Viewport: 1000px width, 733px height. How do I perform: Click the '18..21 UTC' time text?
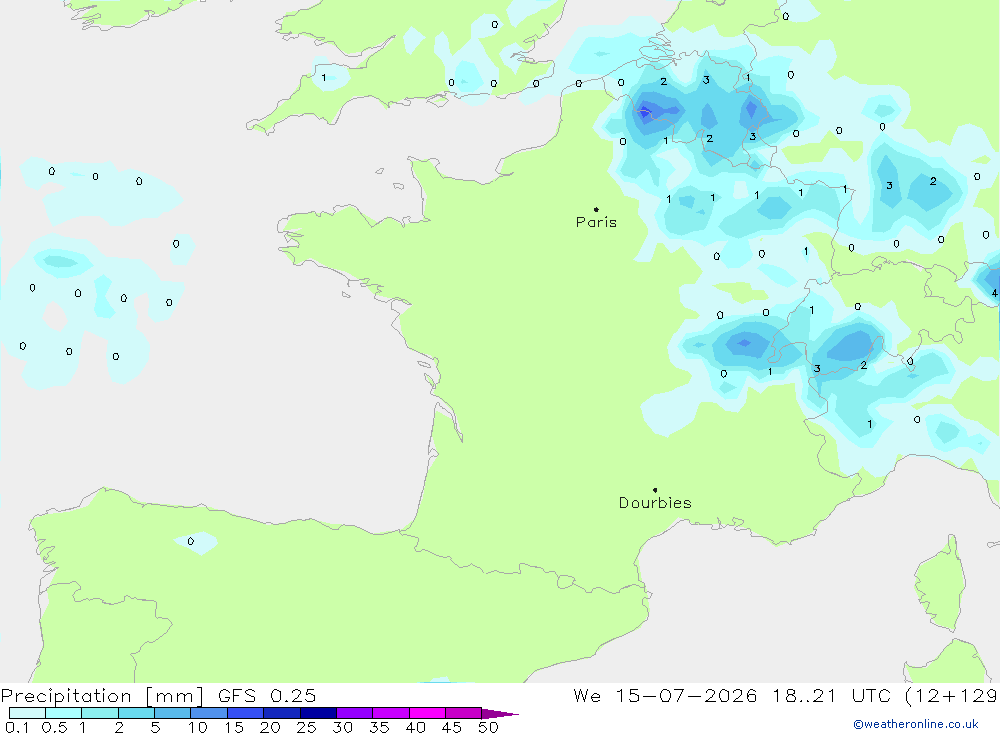pos(831,696)
